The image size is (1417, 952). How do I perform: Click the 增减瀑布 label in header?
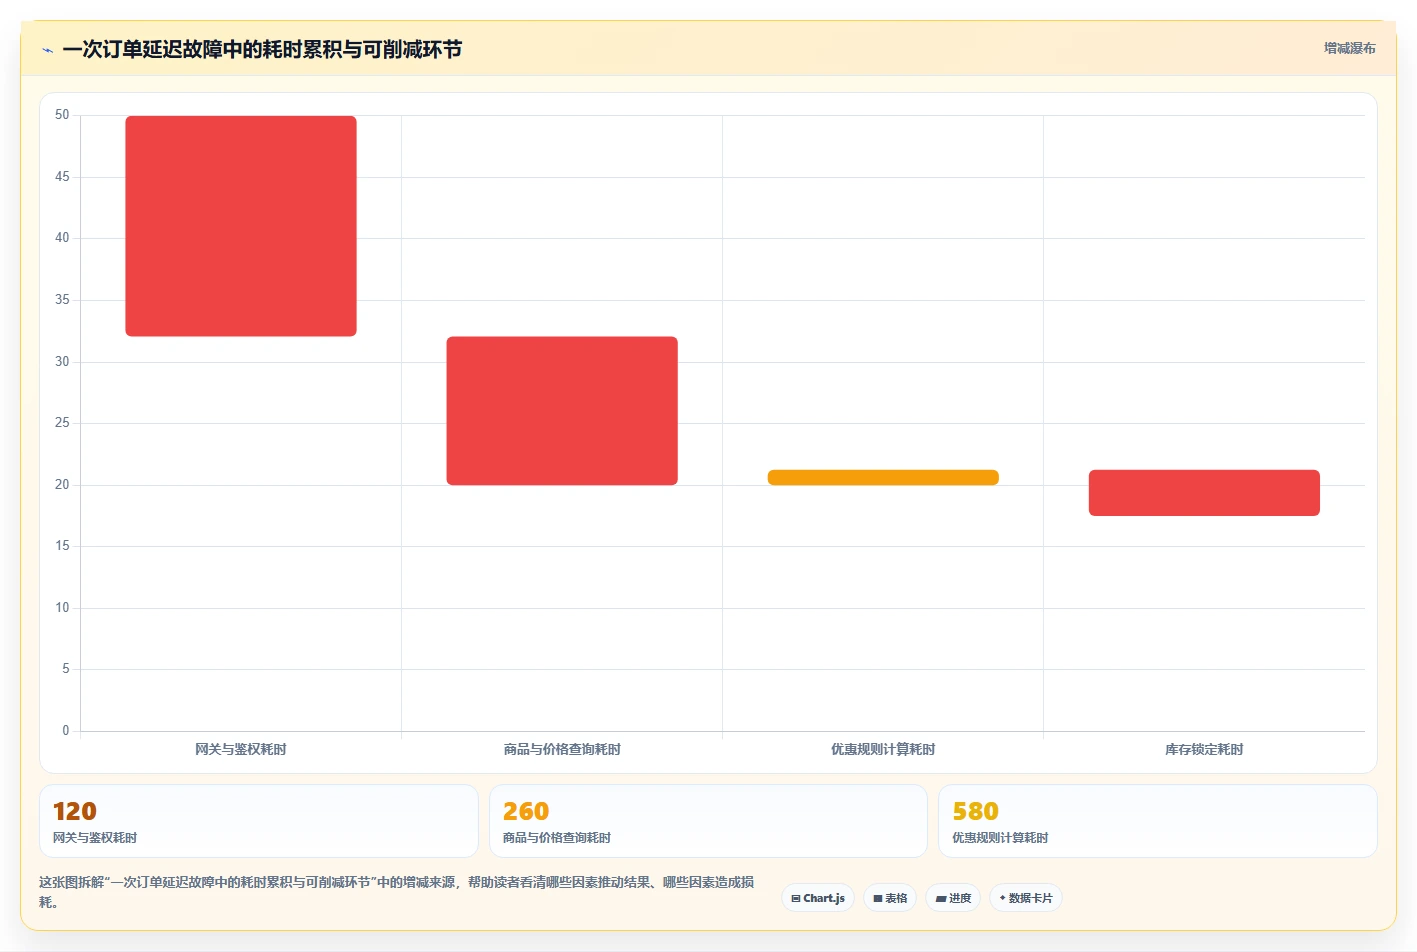click(x=1349, y=48)
